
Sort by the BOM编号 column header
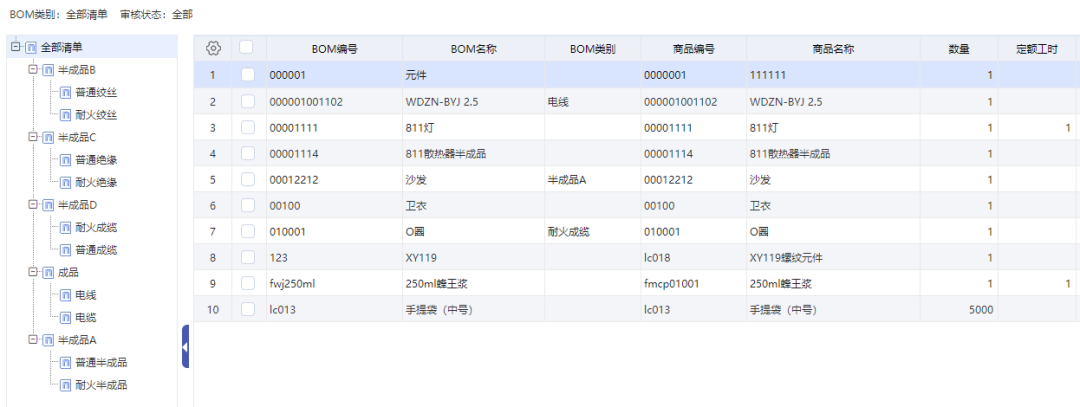(x=334, y=48)
